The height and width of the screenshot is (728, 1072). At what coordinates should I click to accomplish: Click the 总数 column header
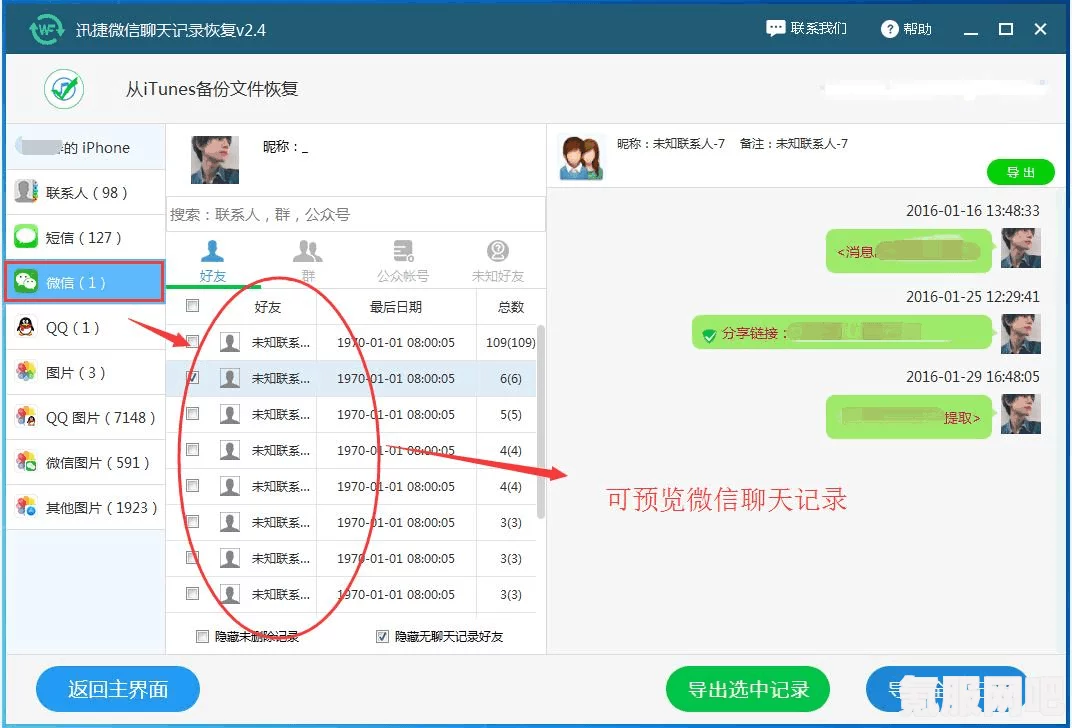(511, 307)
